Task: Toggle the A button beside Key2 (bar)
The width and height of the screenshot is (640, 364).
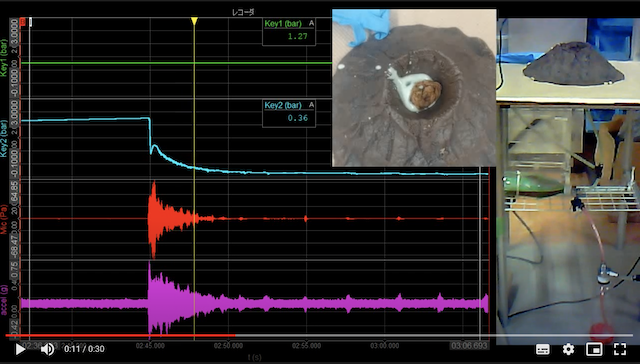Action: point(311,105)
